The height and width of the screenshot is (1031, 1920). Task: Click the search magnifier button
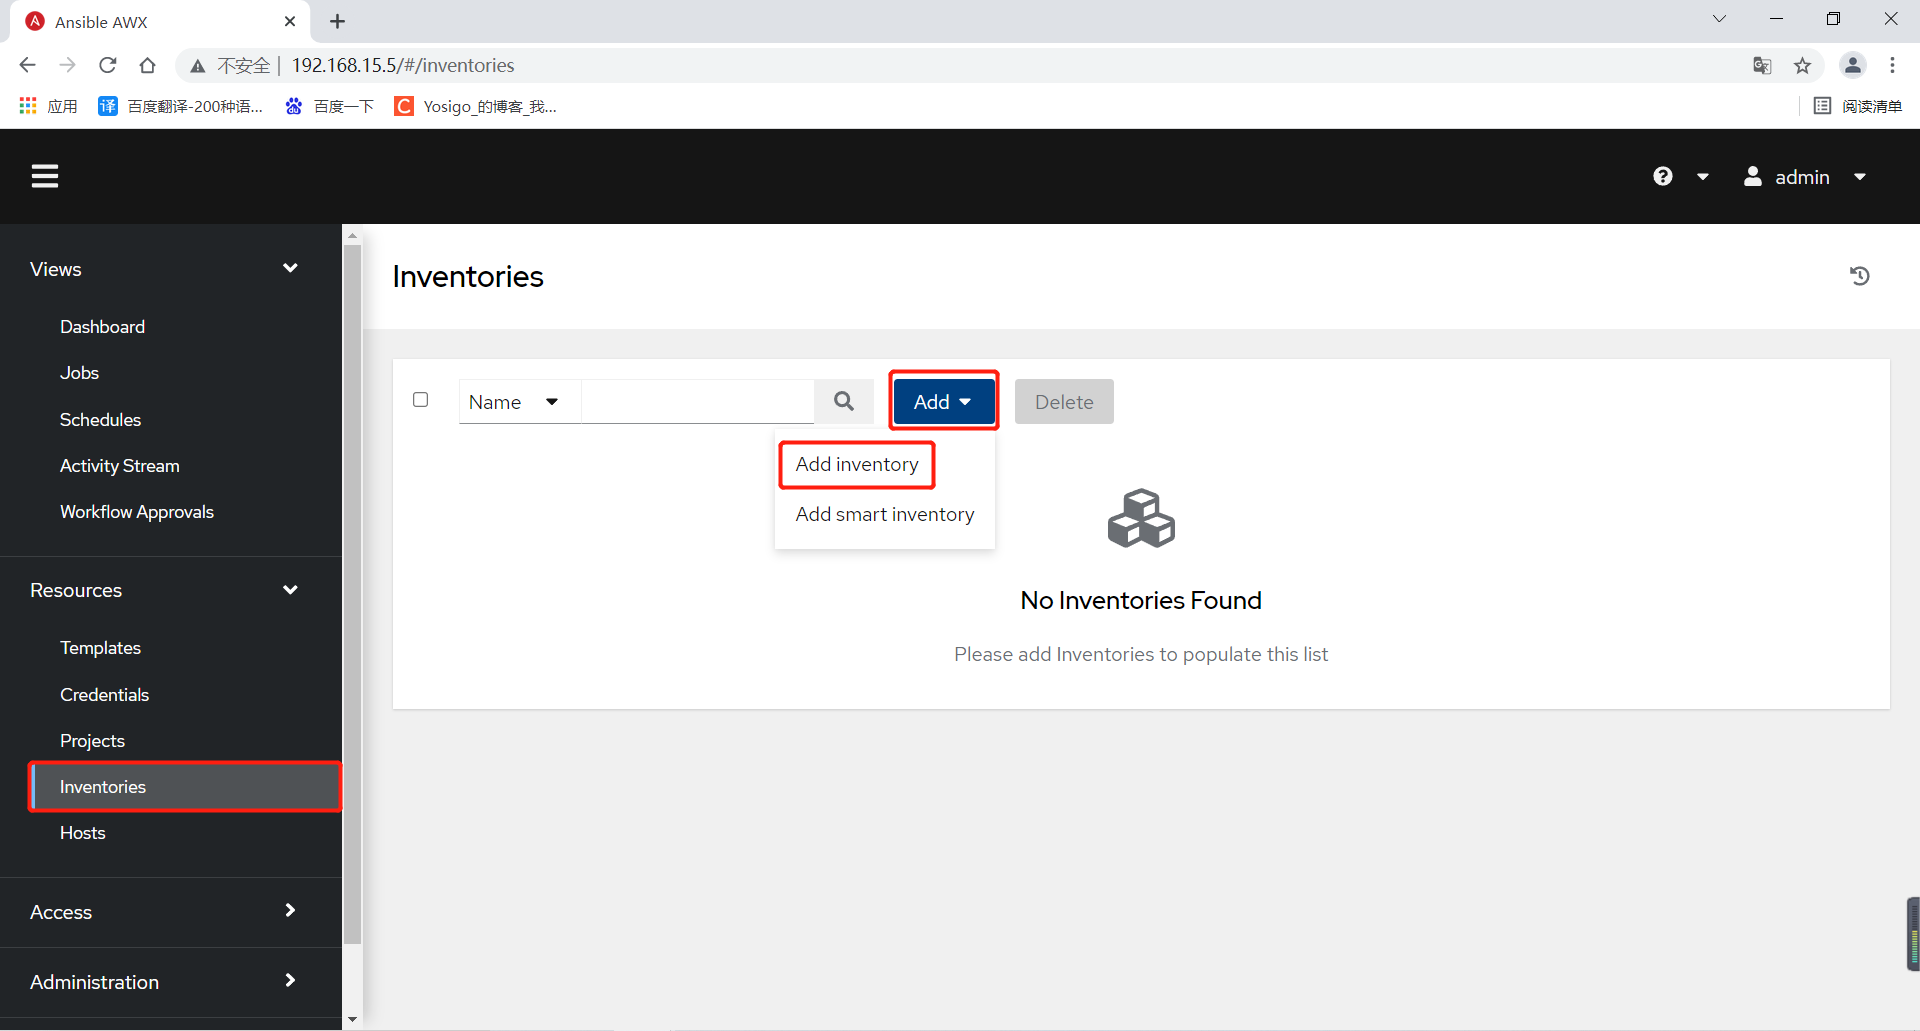point(844,401)
